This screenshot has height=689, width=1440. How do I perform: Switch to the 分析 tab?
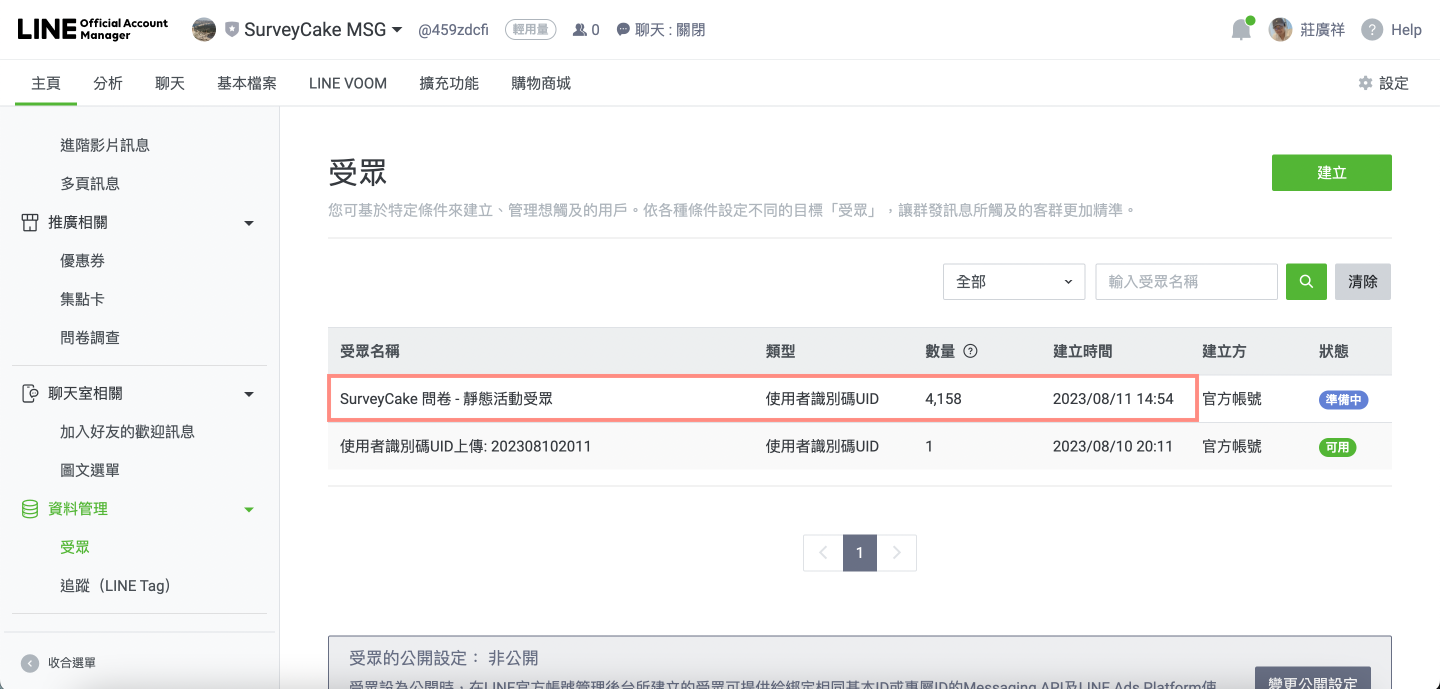coord(108,83)
